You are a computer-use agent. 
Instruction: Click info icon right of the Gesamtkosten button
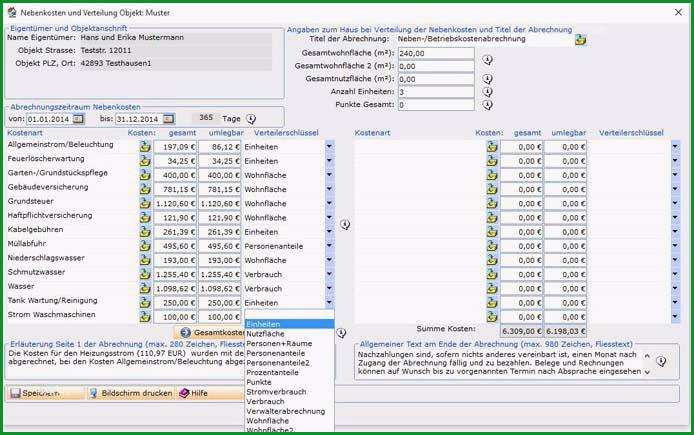[341, 333]
